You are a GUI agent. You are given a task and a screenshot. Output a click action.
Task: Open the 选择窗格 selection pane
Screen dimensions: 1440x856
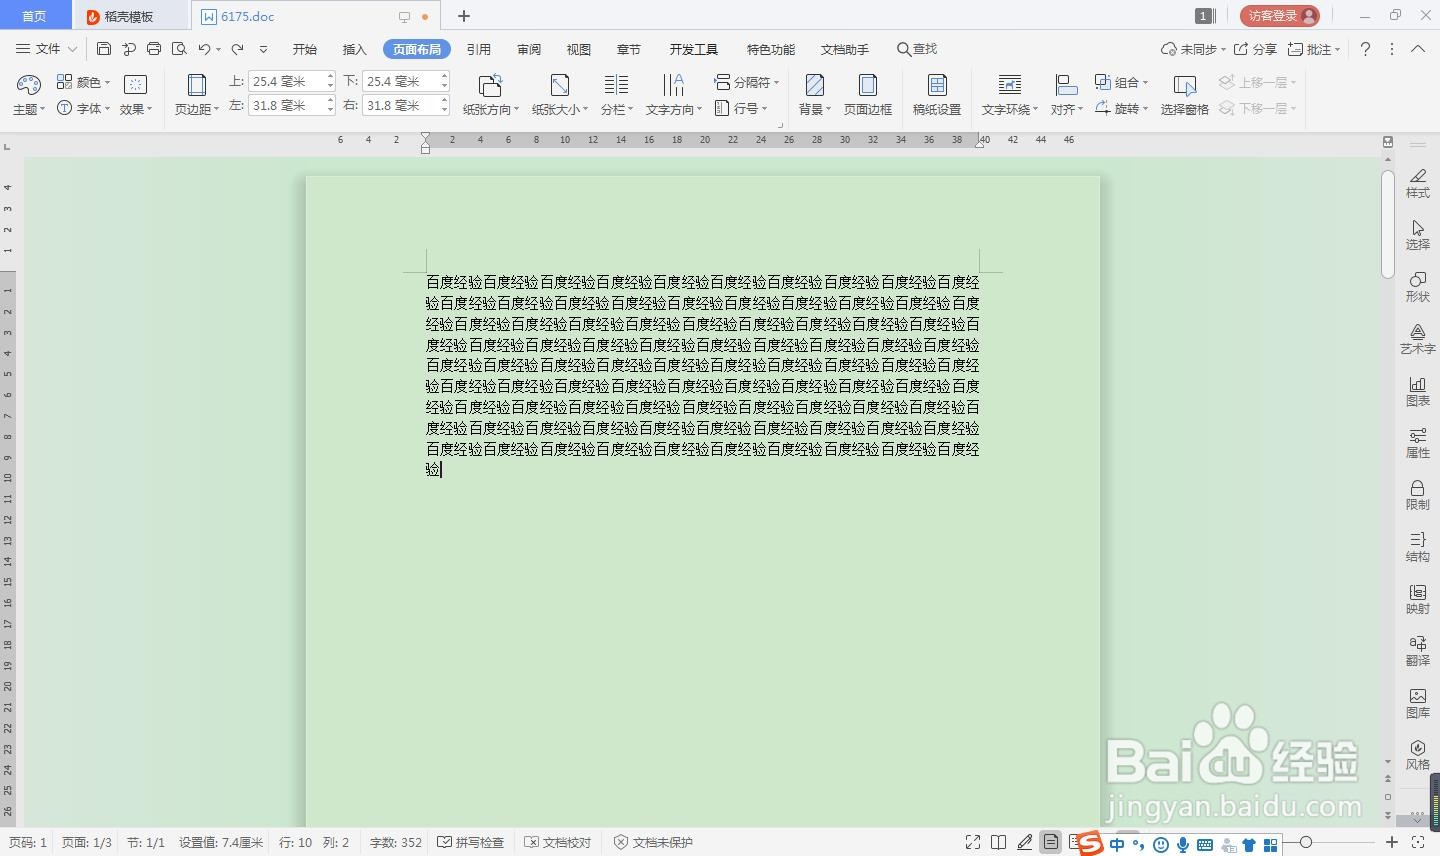pyautogui.click(x=1185, y=95)
